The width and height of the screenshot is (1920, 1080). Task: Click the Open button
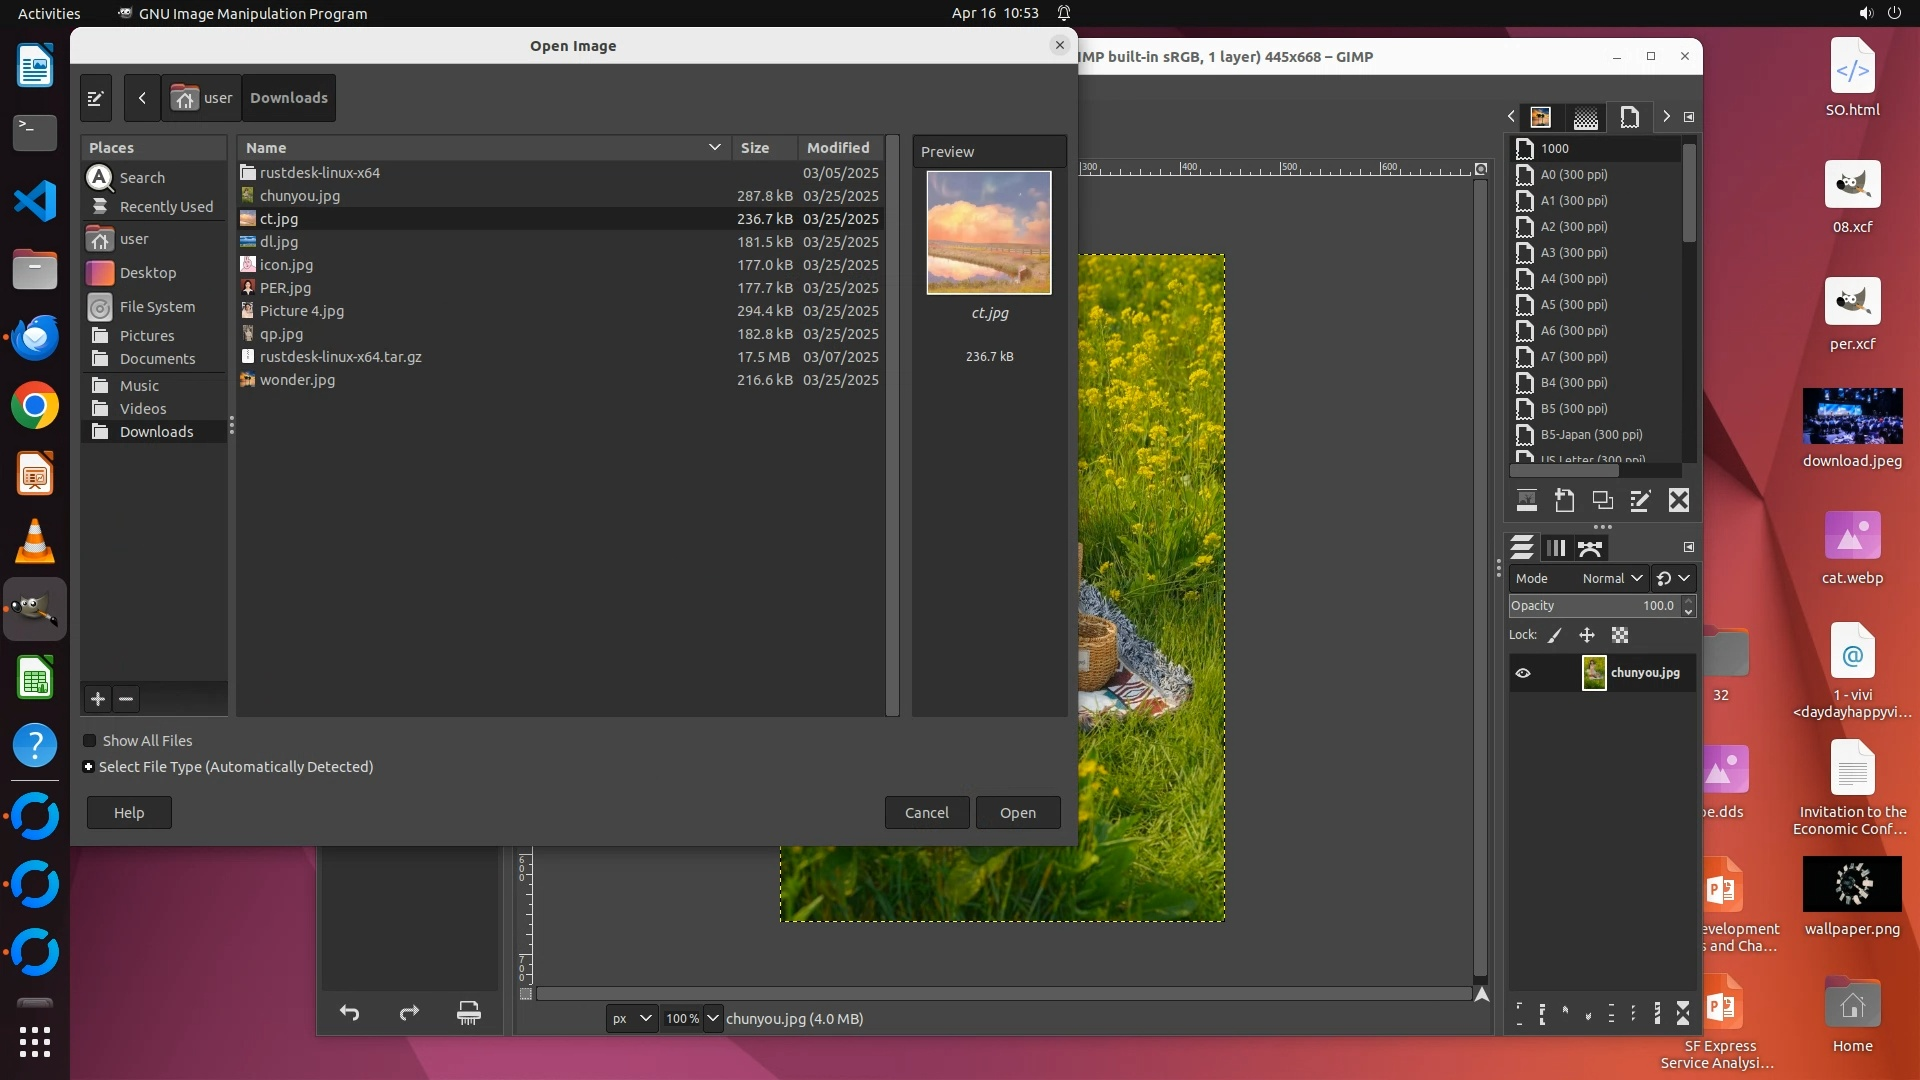(1017, 813)
